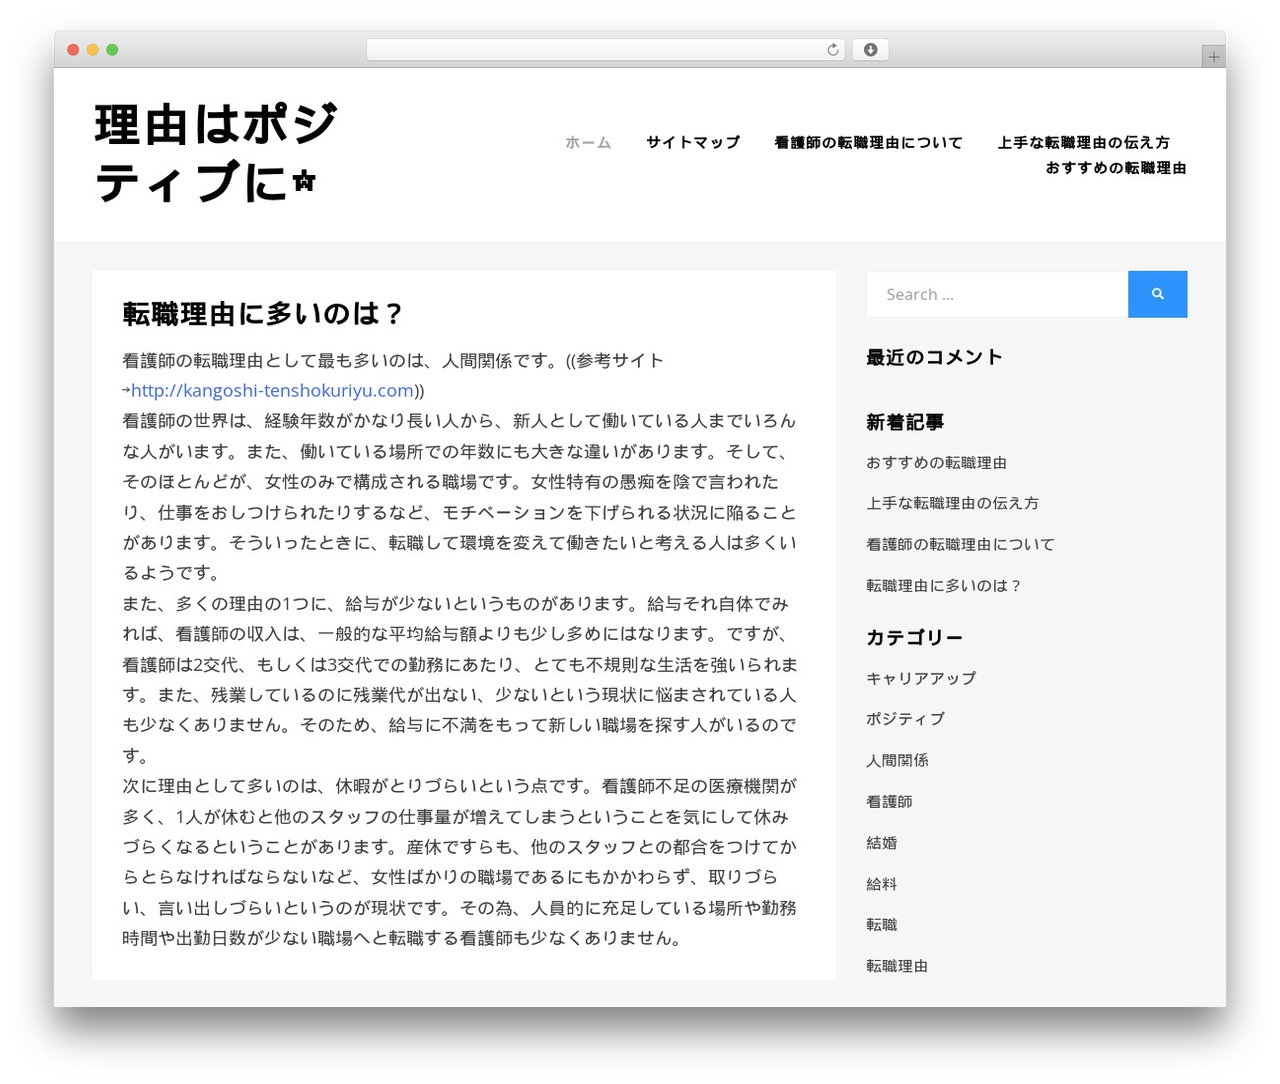Select the 転職 category

coord(882,924)
